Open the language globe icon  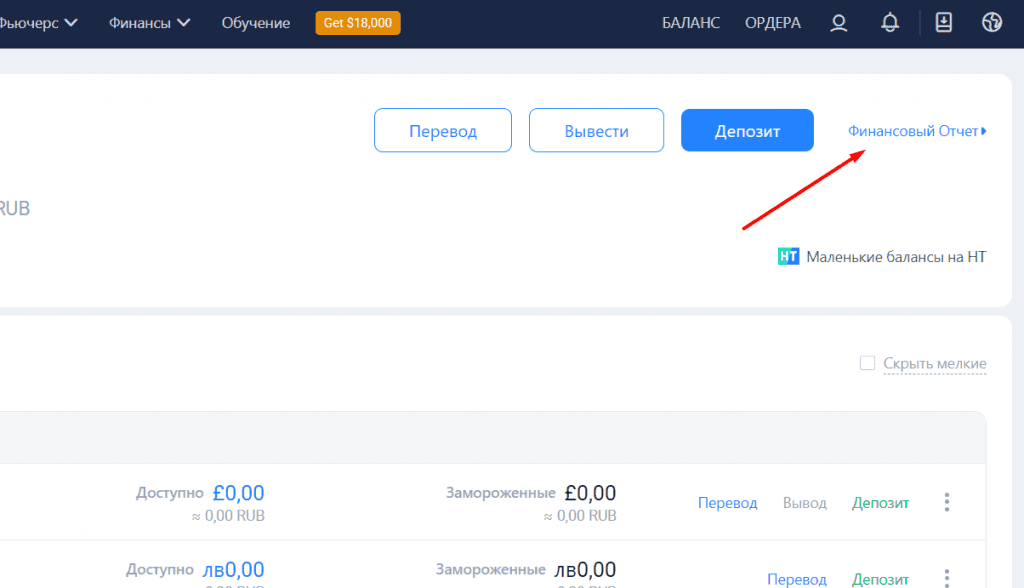coord(991,22)
